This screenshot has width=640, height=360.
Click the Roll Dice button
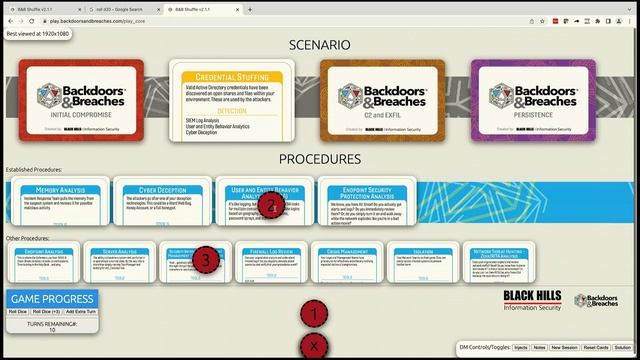[18, 311]
